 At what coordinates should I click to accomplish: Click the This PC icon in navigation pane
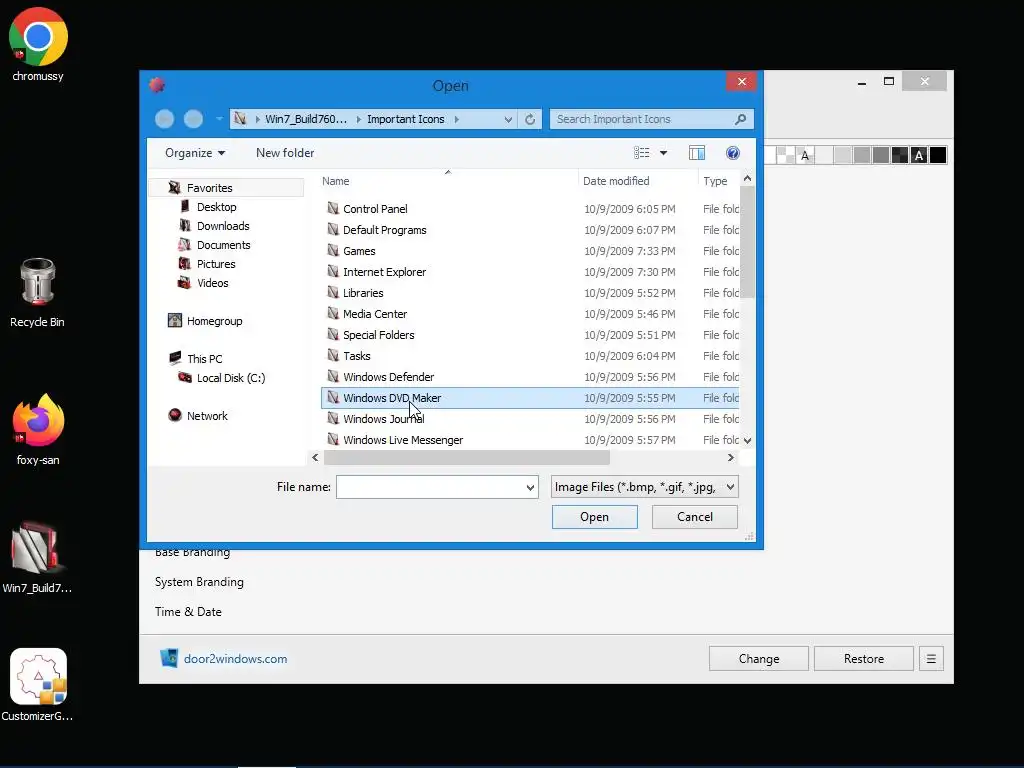174,358
